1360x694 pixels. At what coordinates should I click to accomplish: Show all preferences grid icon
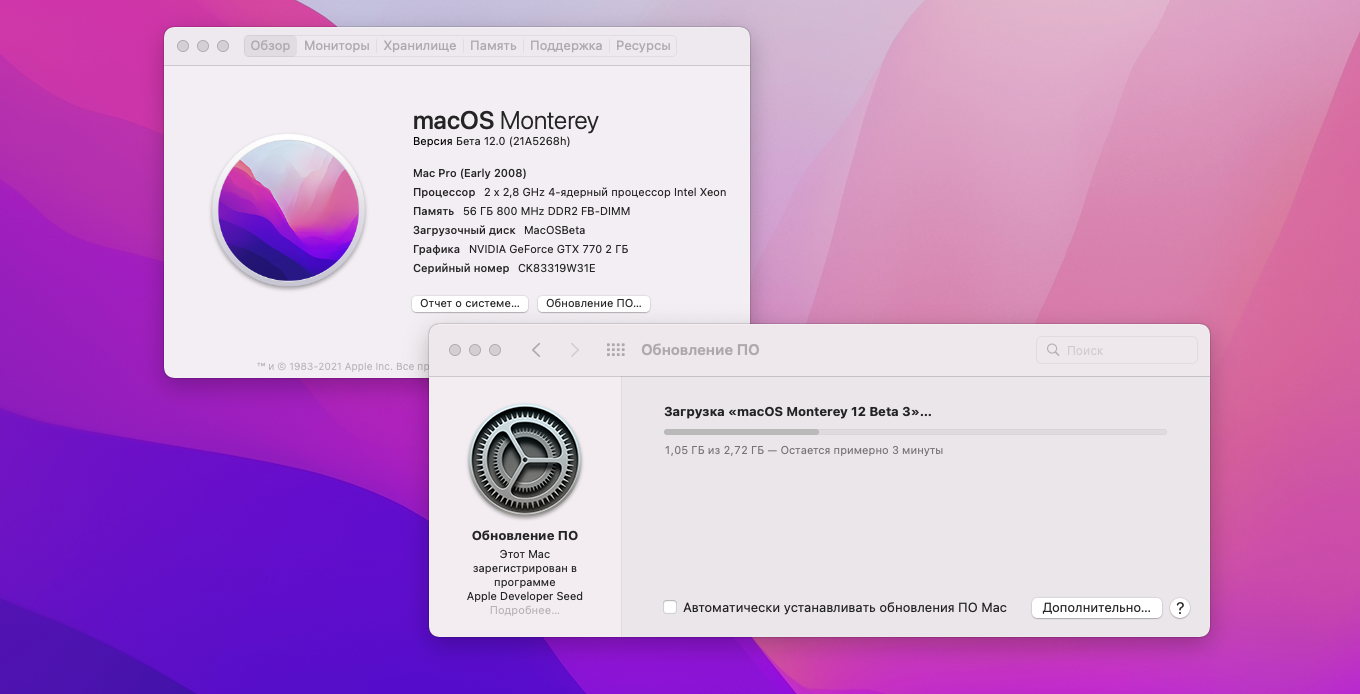click(616, 350)
